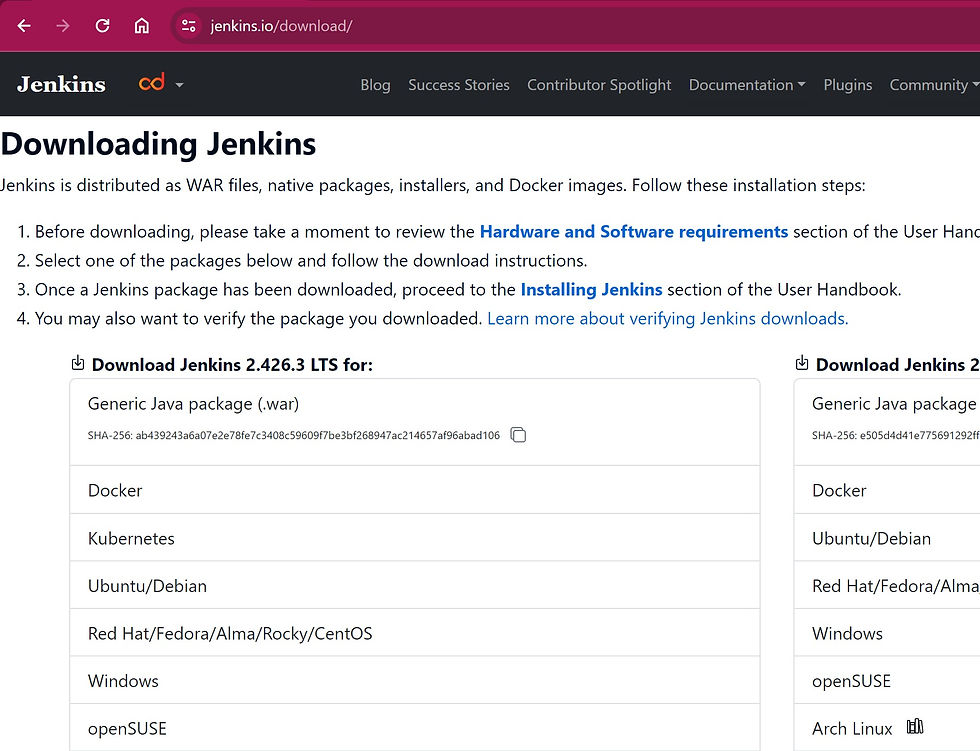The image size is (980, 751).
Task: Click the "Downloading Jenkins" page heading
Action: coord(159,144)
